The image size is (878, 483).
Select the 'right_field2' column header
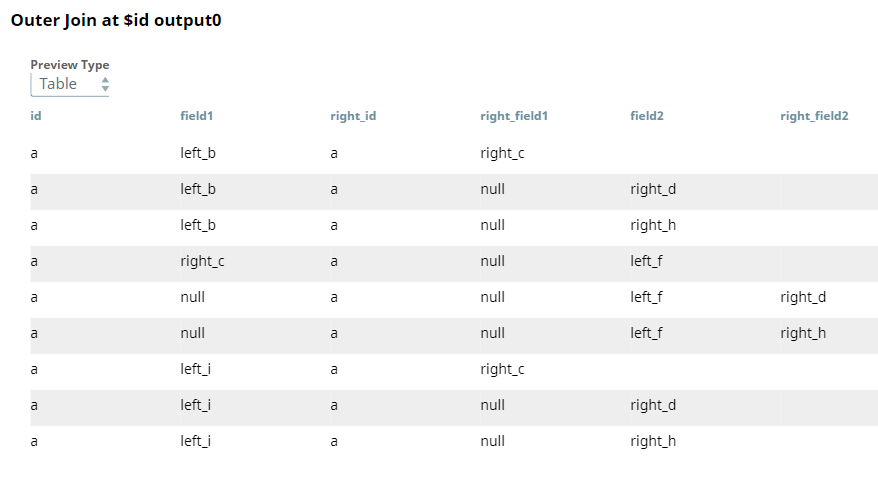(x=814, y=116)
